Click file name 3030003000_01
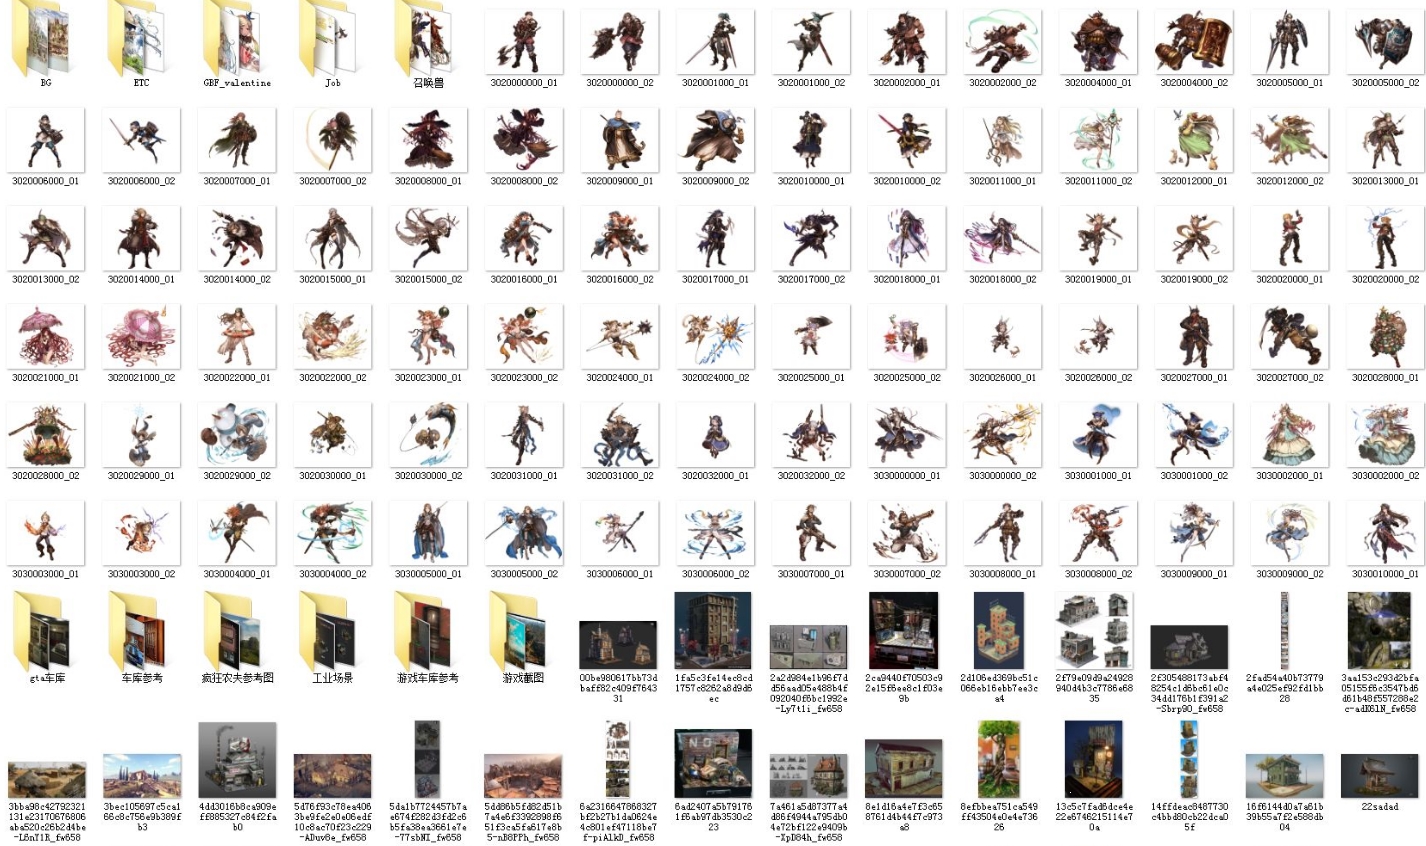The width and height of the screenshot is (1426, 846). coord(45,574)
